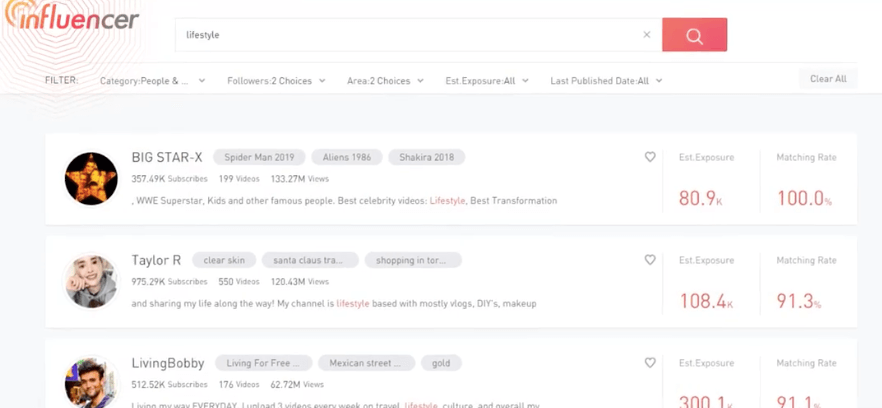The image size is (882, 408).
Task: Click the 133.27M Views text
Action: pyautogui.click(x=300, y=179)
